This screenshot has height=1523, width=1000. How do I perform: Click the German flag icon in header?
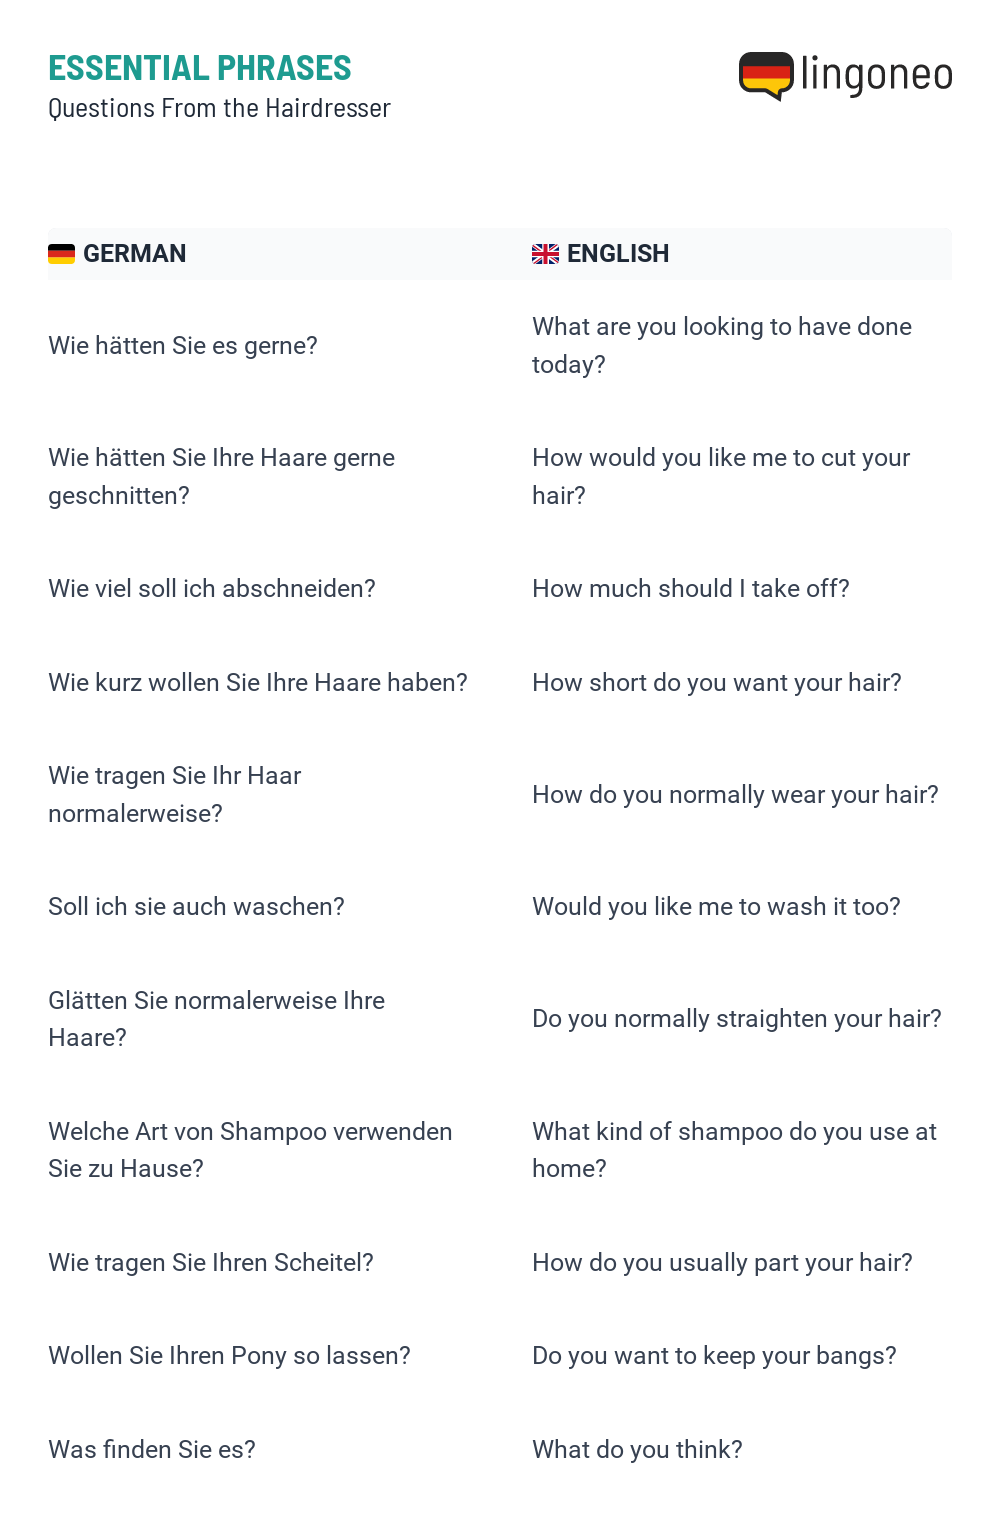point(61,254)
